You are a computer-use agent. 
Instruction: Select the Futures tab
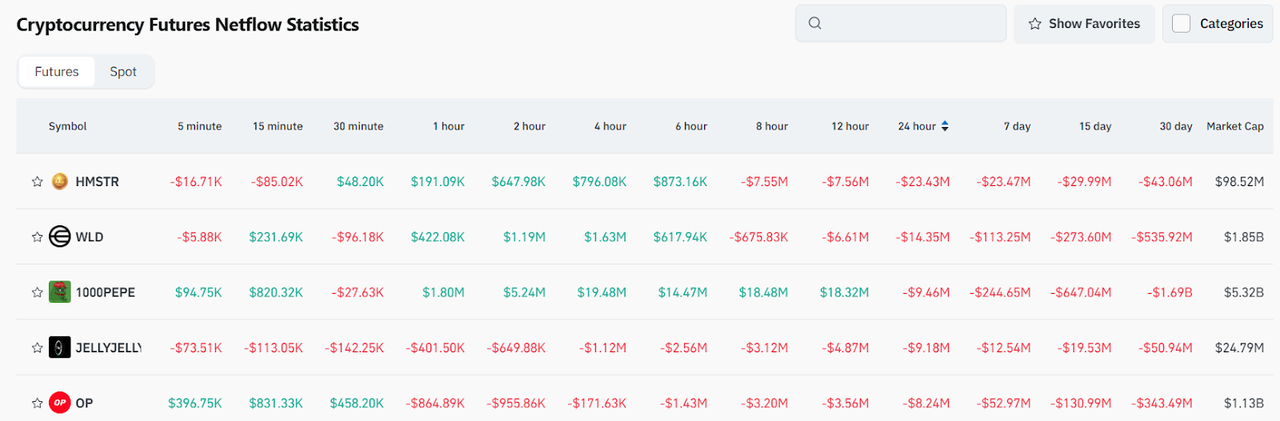pyautogui.click(x=57, y=72)
